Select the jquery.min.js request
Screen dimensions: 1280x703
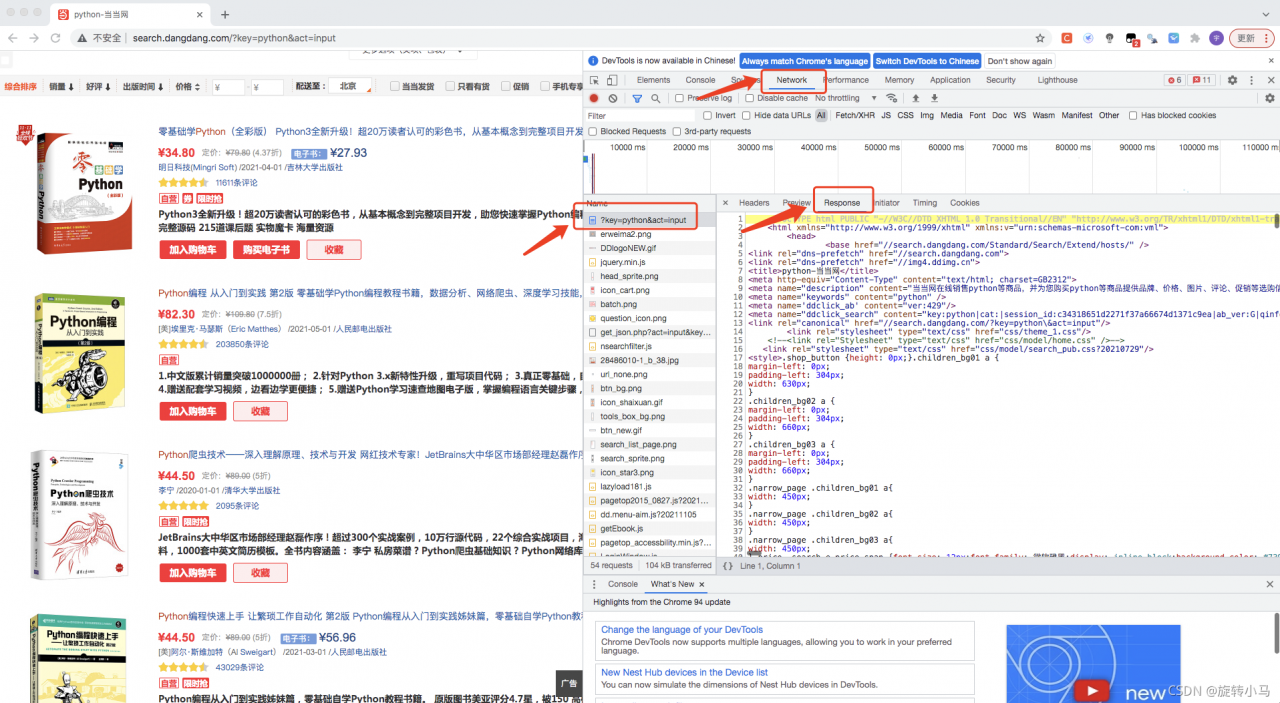coord(650,262)
